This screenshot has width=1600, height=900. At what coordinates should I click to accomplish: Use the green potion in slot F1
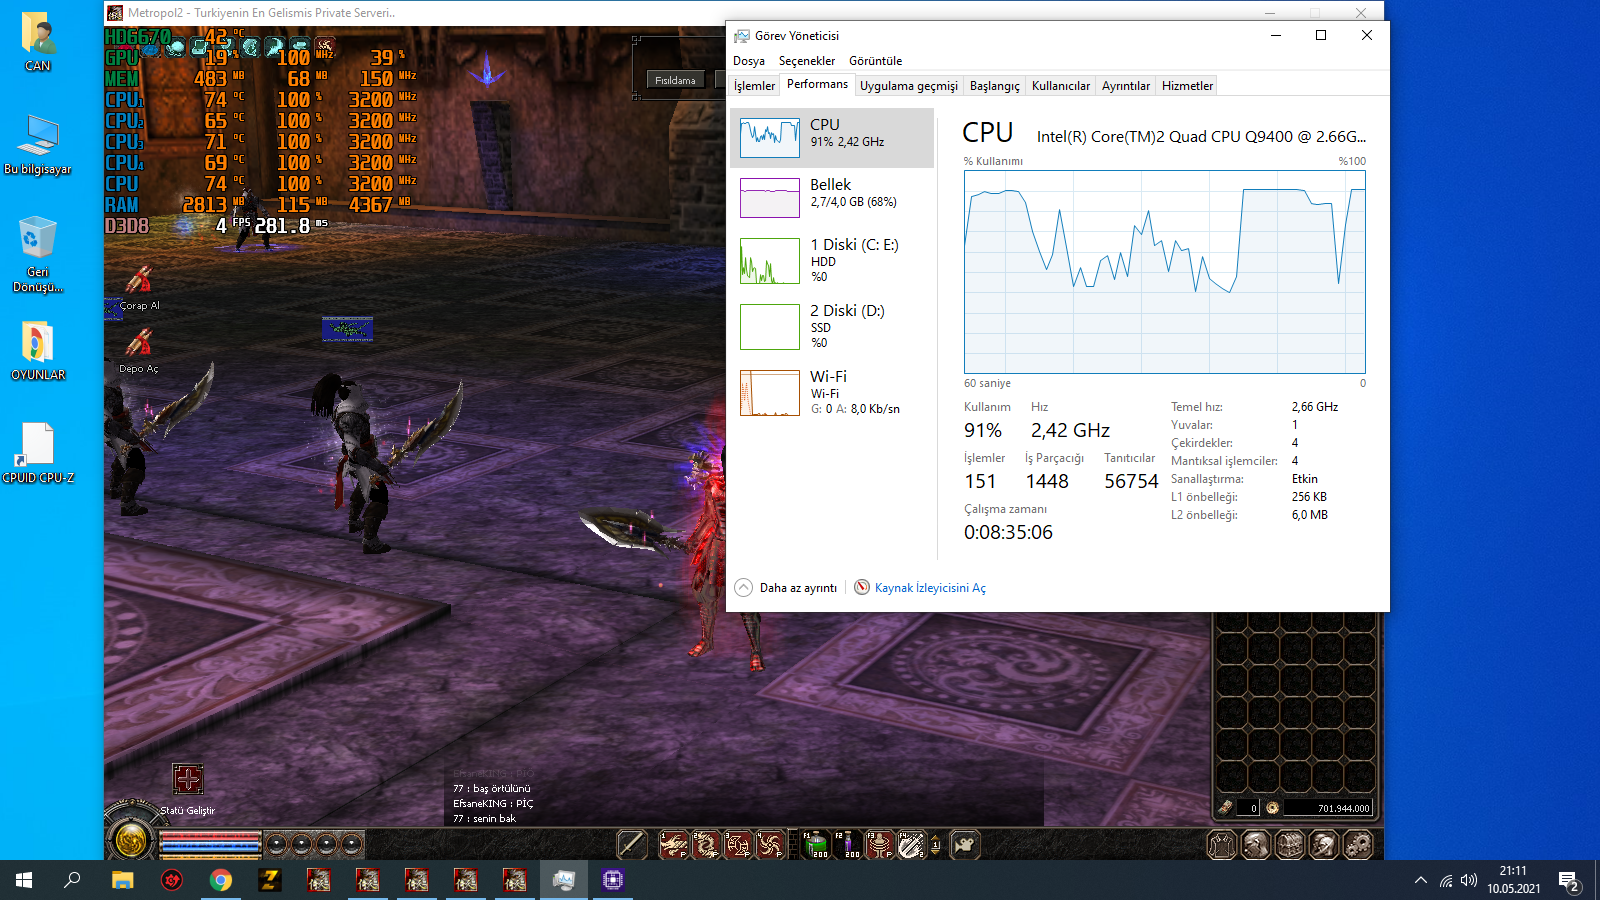tap(816, 845)
